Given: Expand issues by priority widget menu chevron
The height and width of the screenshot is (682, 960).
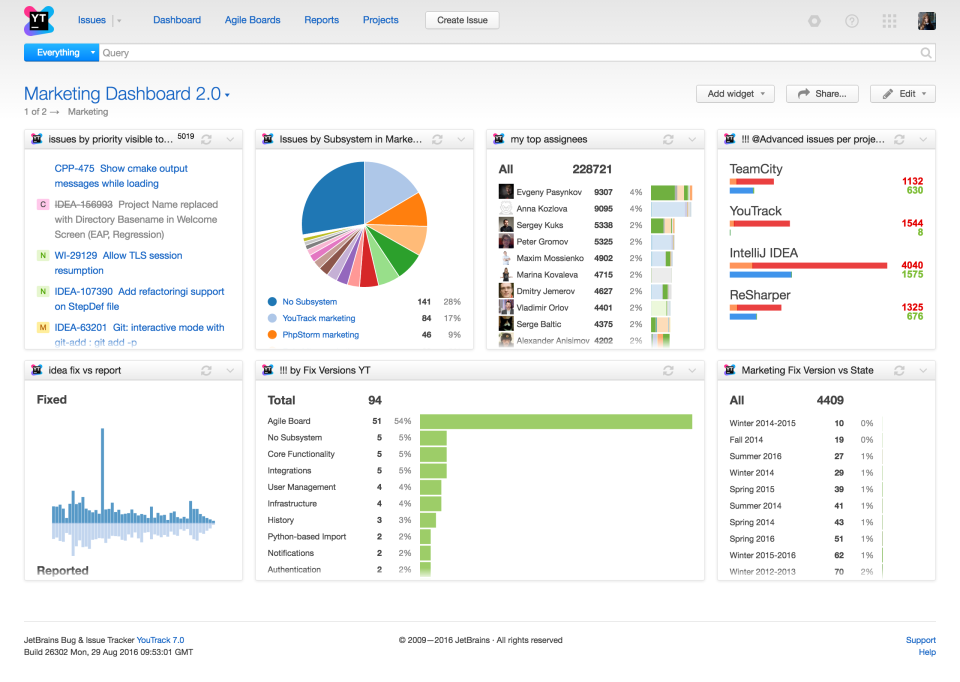Looking at the screenshot, I should click(x=230, y=140).
